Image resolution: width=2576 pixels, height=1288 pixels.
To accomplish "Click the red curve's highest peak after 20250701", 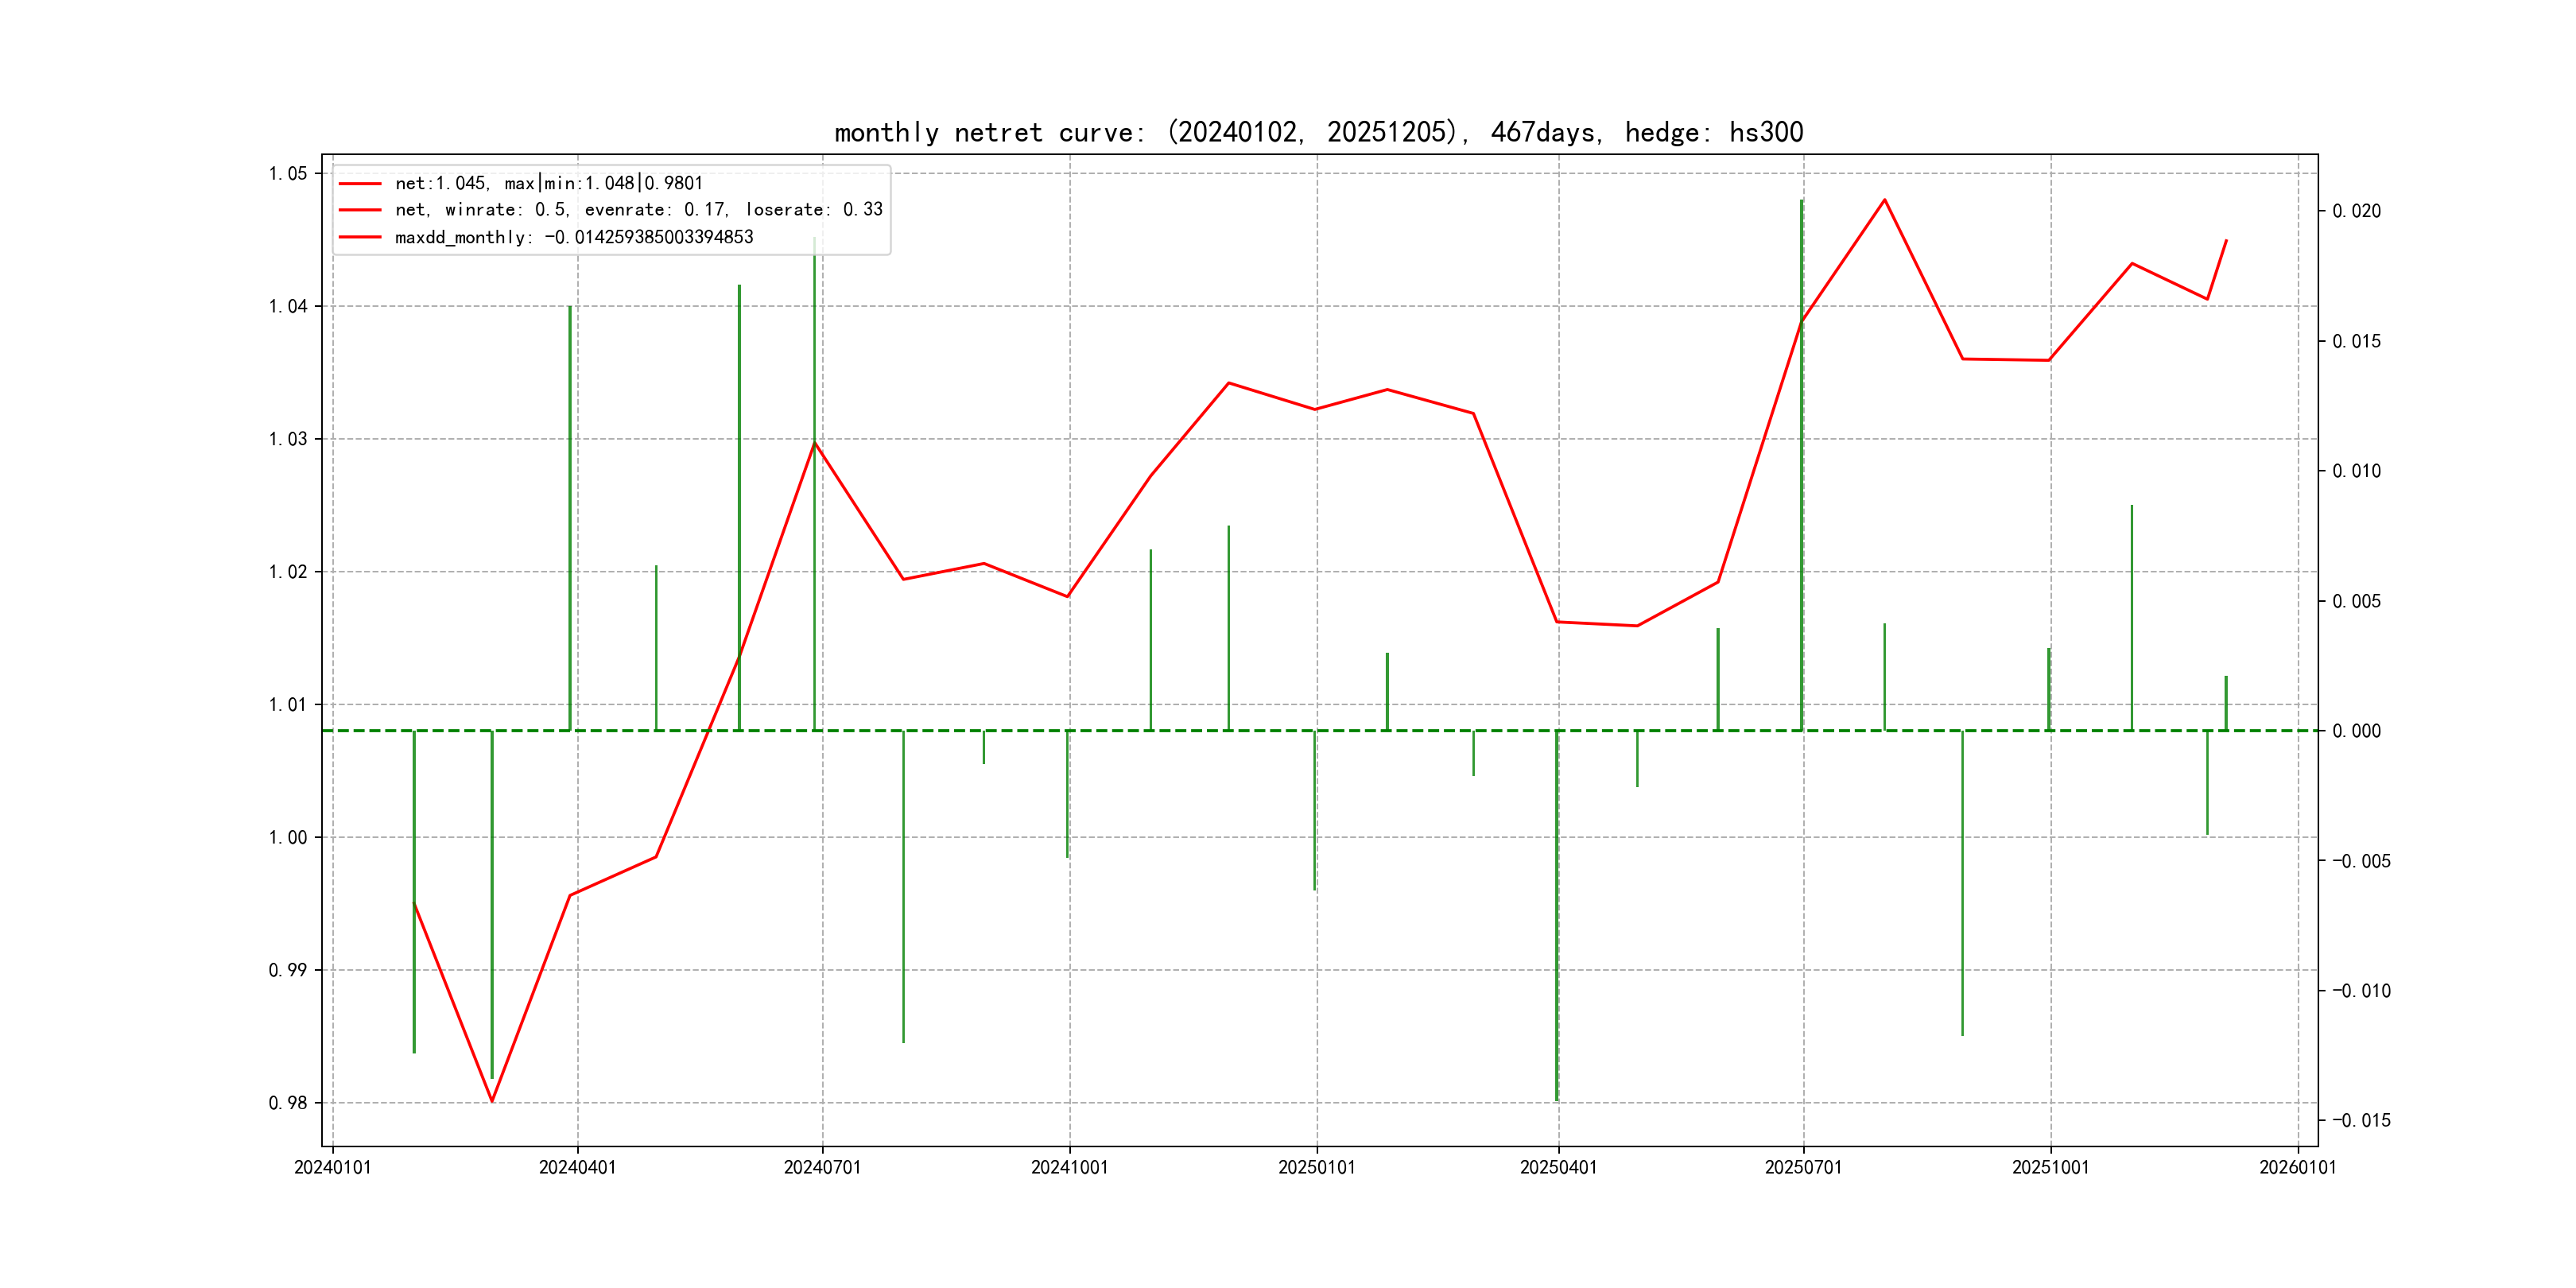I will coord(1884,200).
